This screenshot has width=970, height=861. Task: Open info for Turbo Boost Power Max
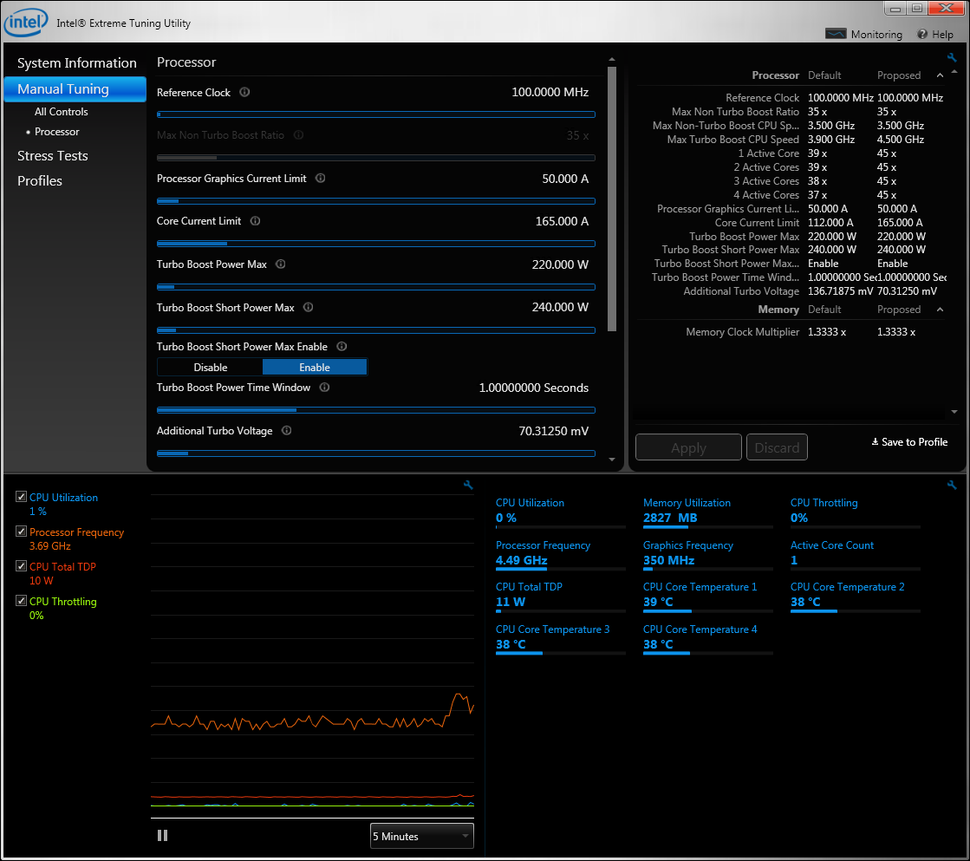pyautogui.click(x=280, y=264)
